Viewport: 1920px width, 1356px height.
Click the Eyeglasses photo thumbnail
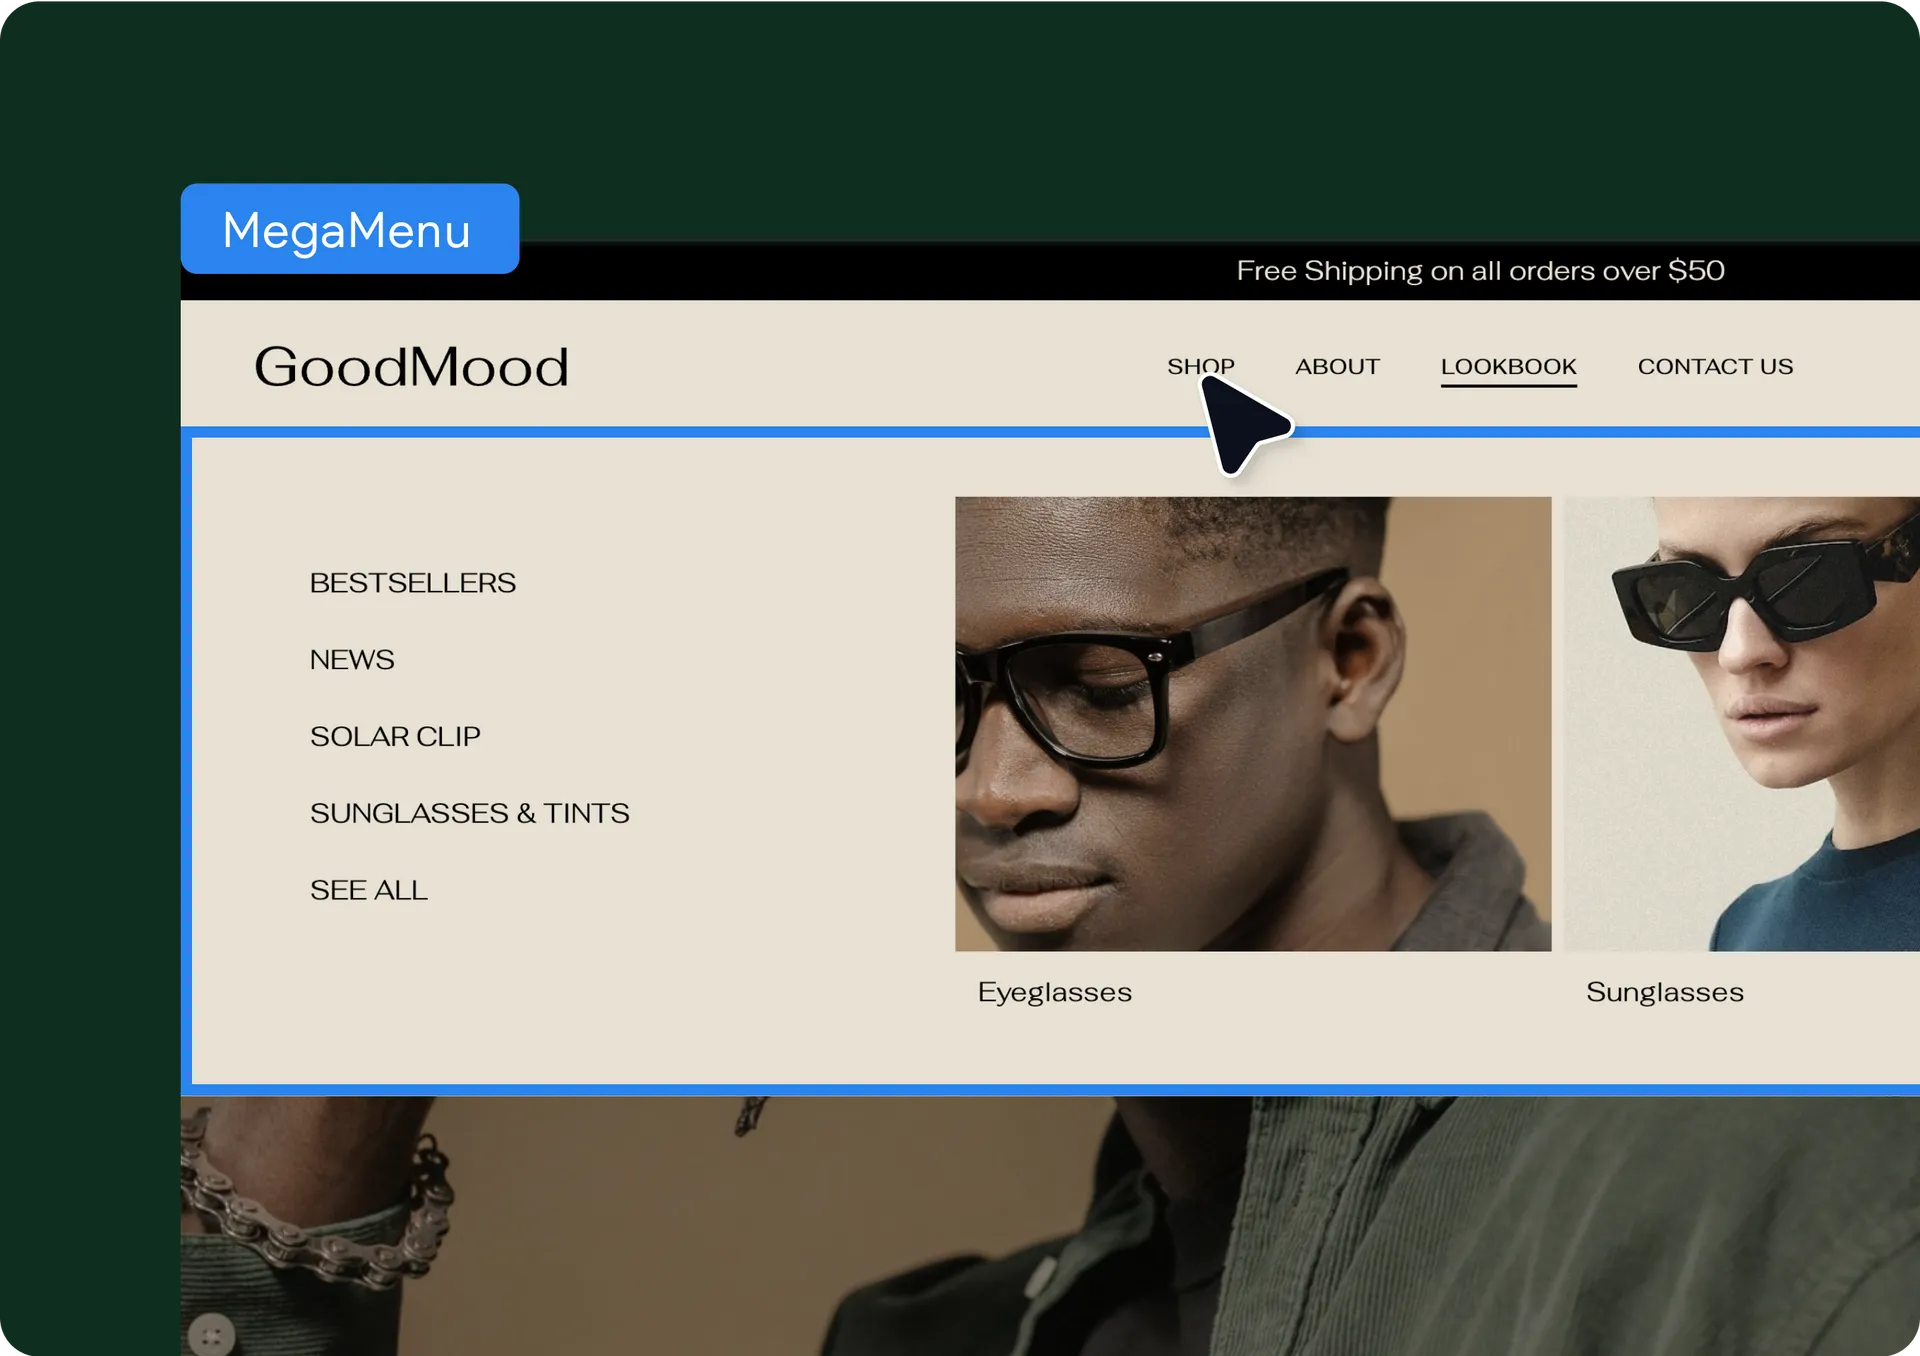(1252, 723)
